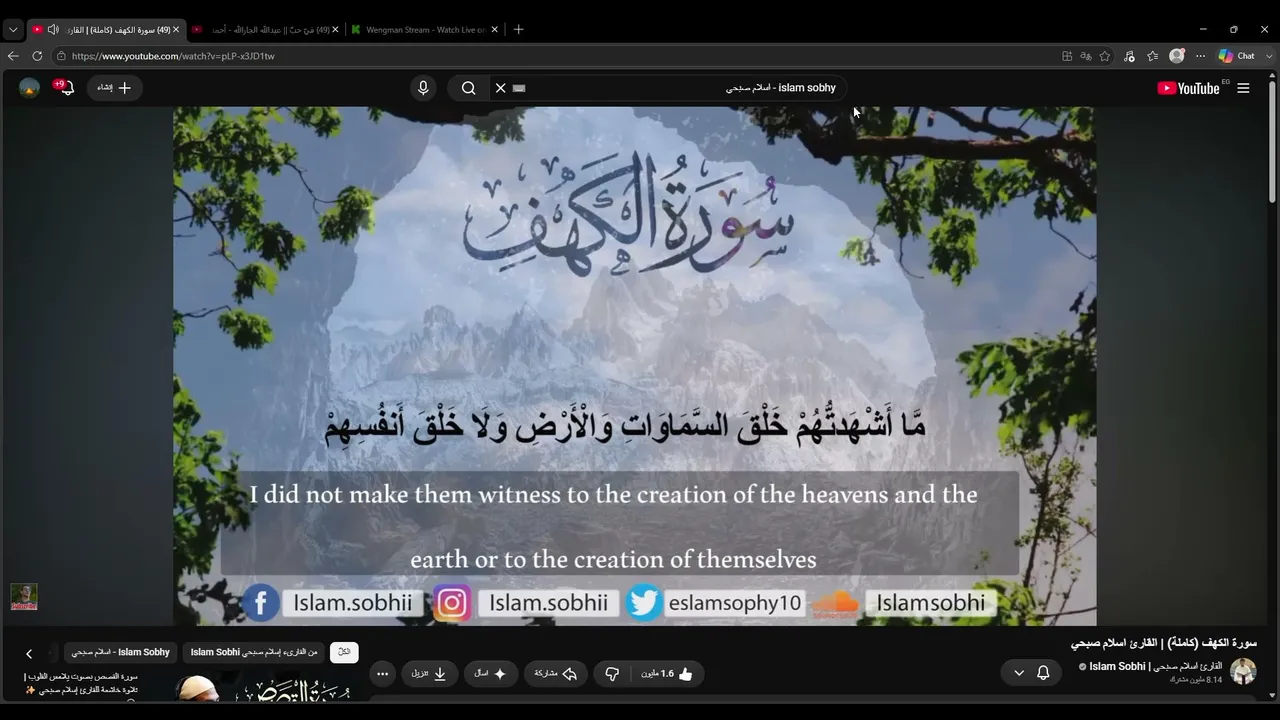Image resolution: width=1280 pixels, height=720 pixels.
Task: Select the Islam Sobhy - اسلام صبحي chip
Action: coord(121,652)
